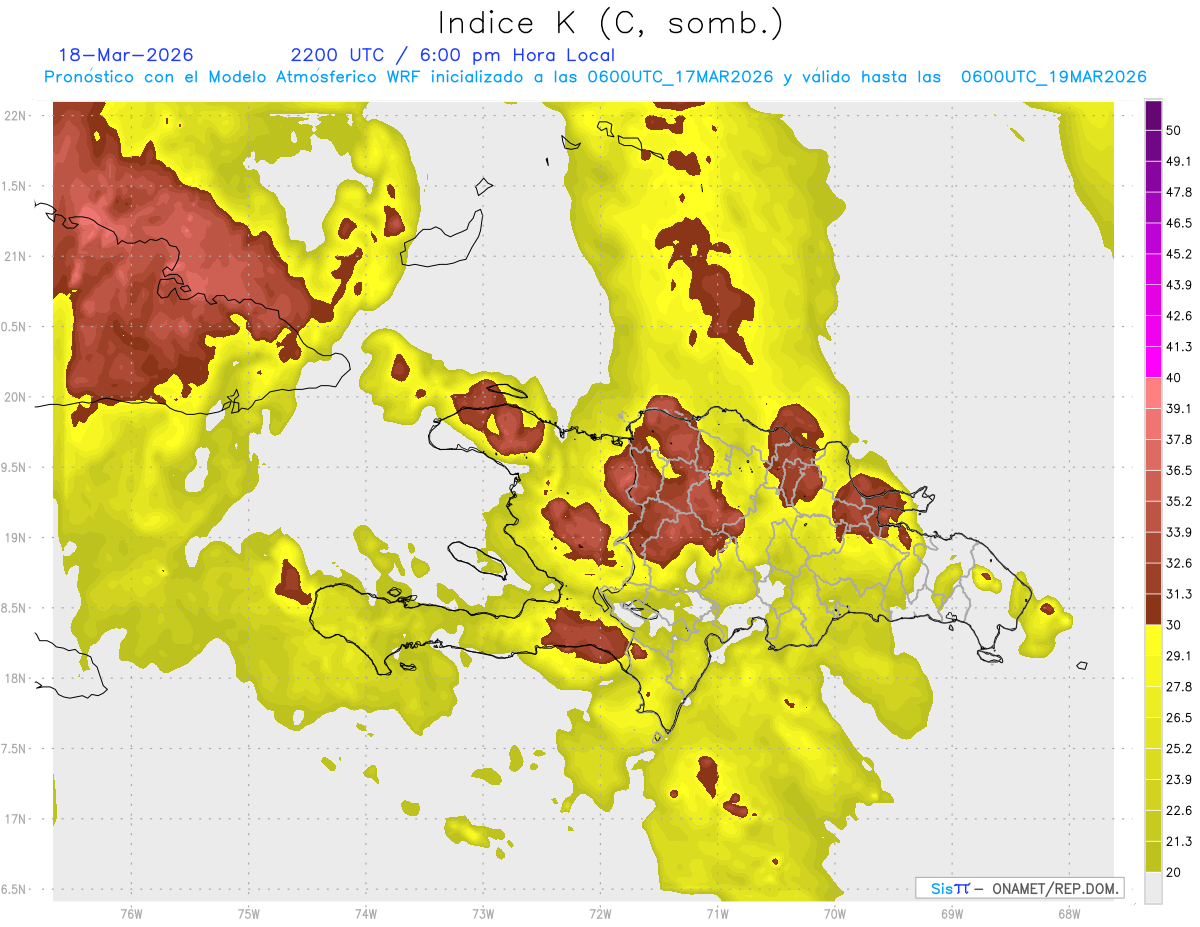
Task: Click the legend value '33.9'
Action: (1180, 532)
